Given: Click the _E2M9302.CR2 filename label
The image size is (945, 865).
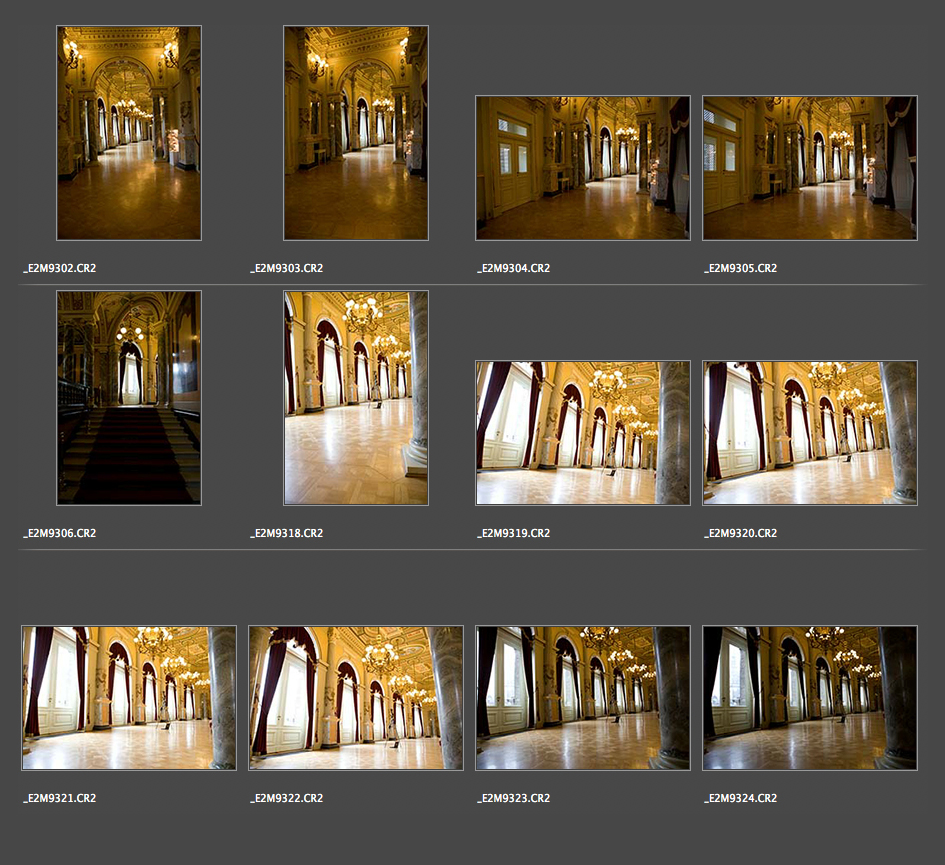Looking at the screenshot, I should point(60,268).
